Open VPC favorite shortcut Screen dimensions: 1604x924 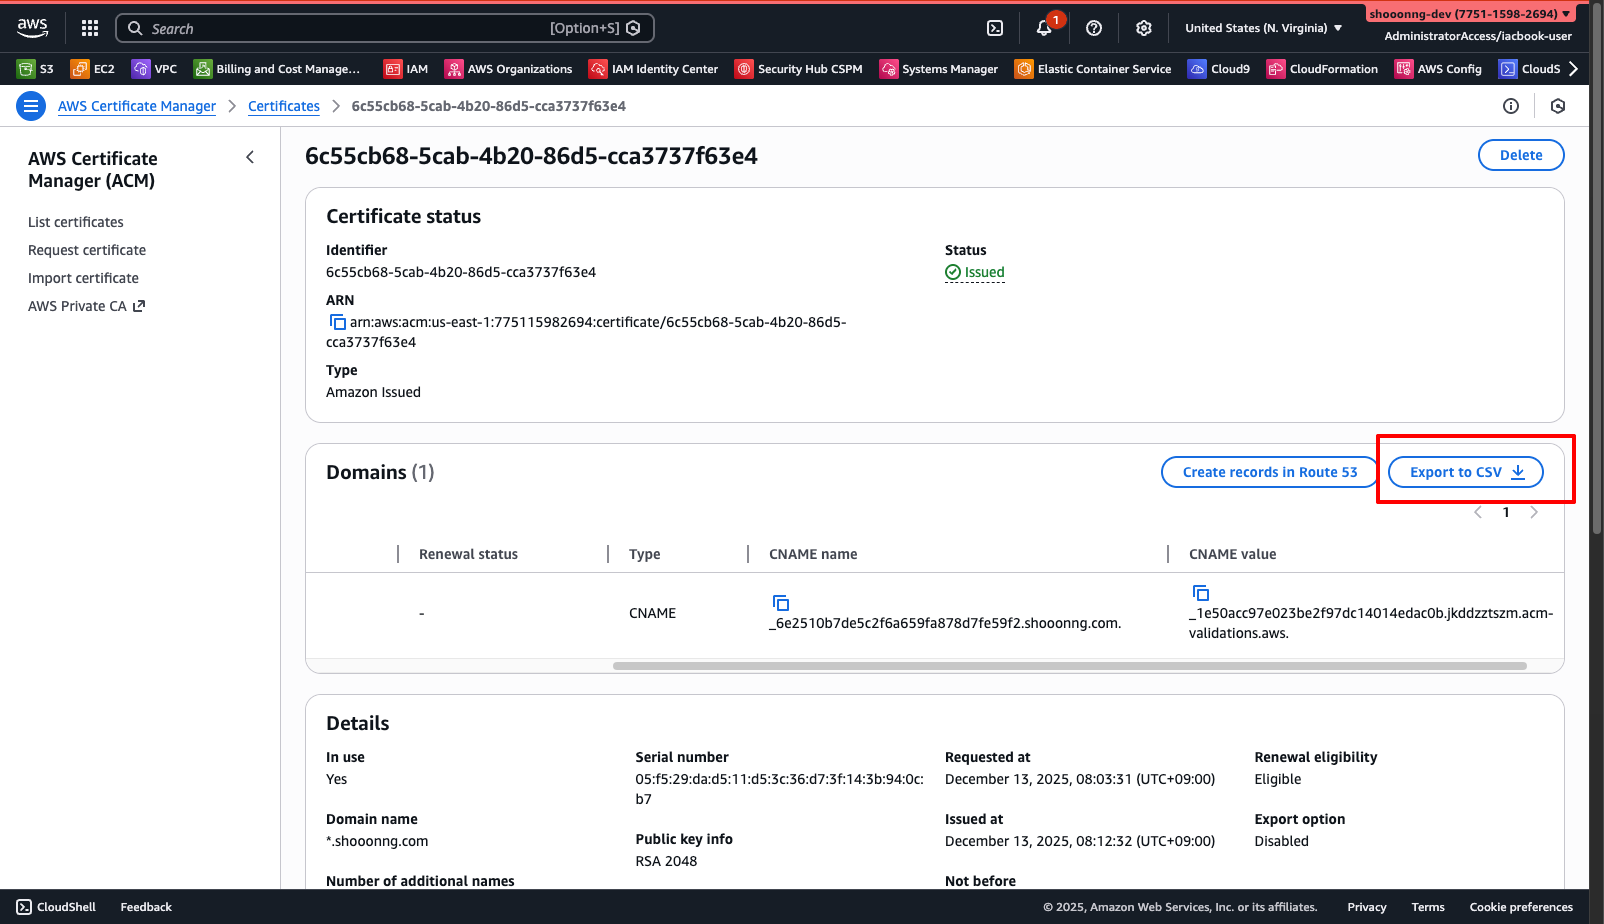click(155, 69)
